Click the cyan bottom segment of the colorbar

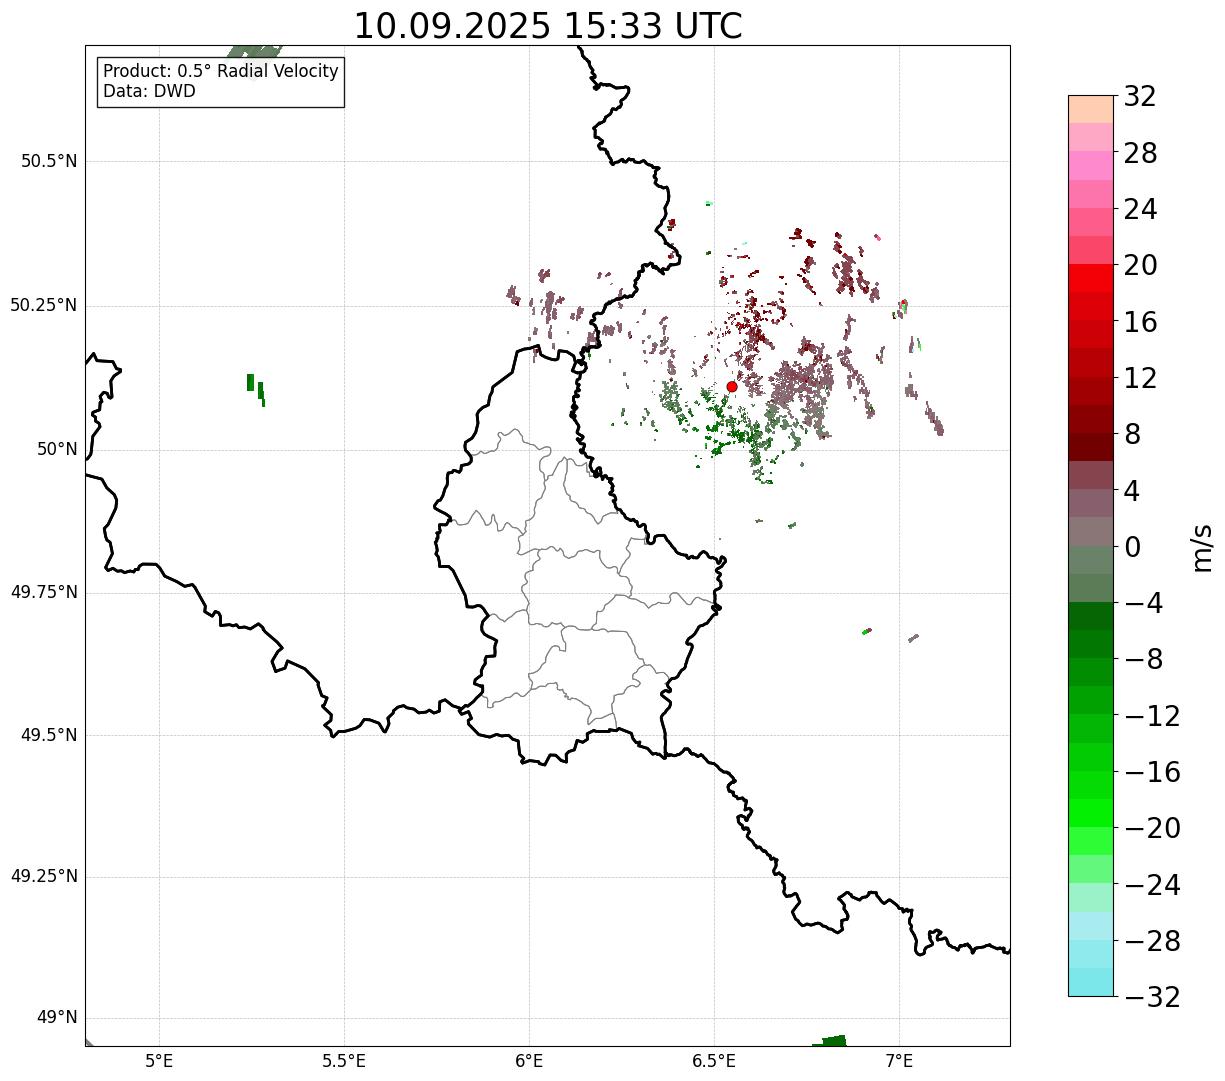coord(1091,982)
